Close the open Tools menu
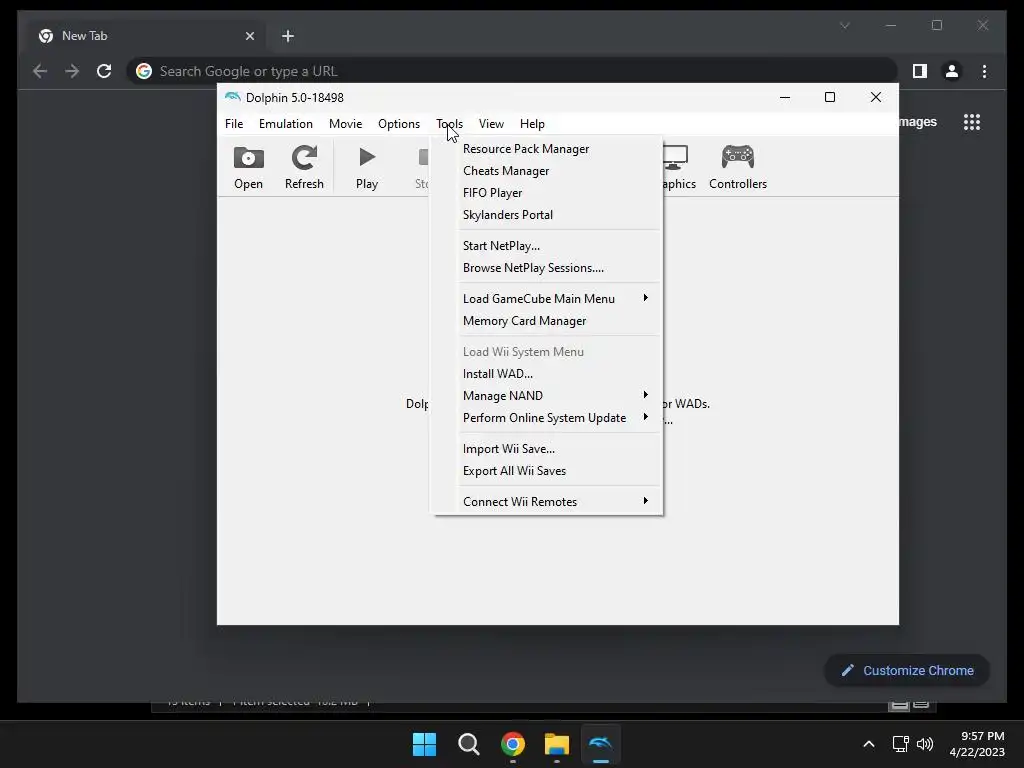 pos(449,124)
